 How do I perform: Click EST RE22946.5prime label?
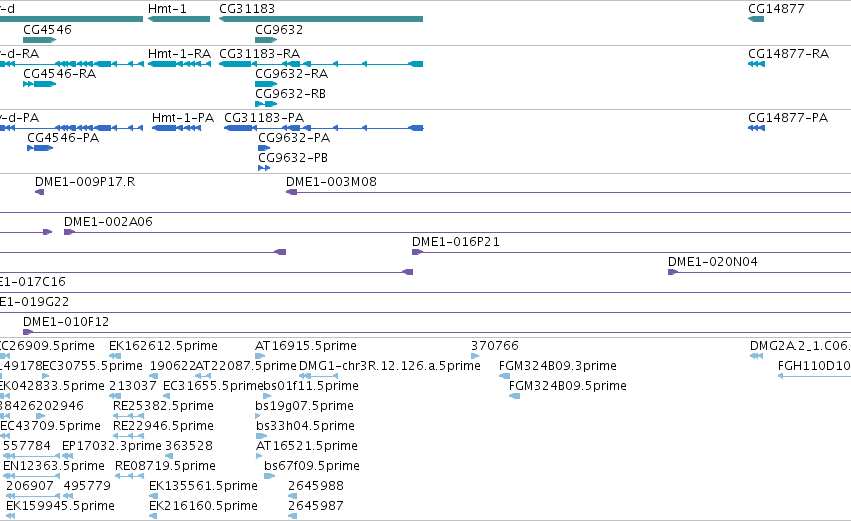tap(163, 426)
